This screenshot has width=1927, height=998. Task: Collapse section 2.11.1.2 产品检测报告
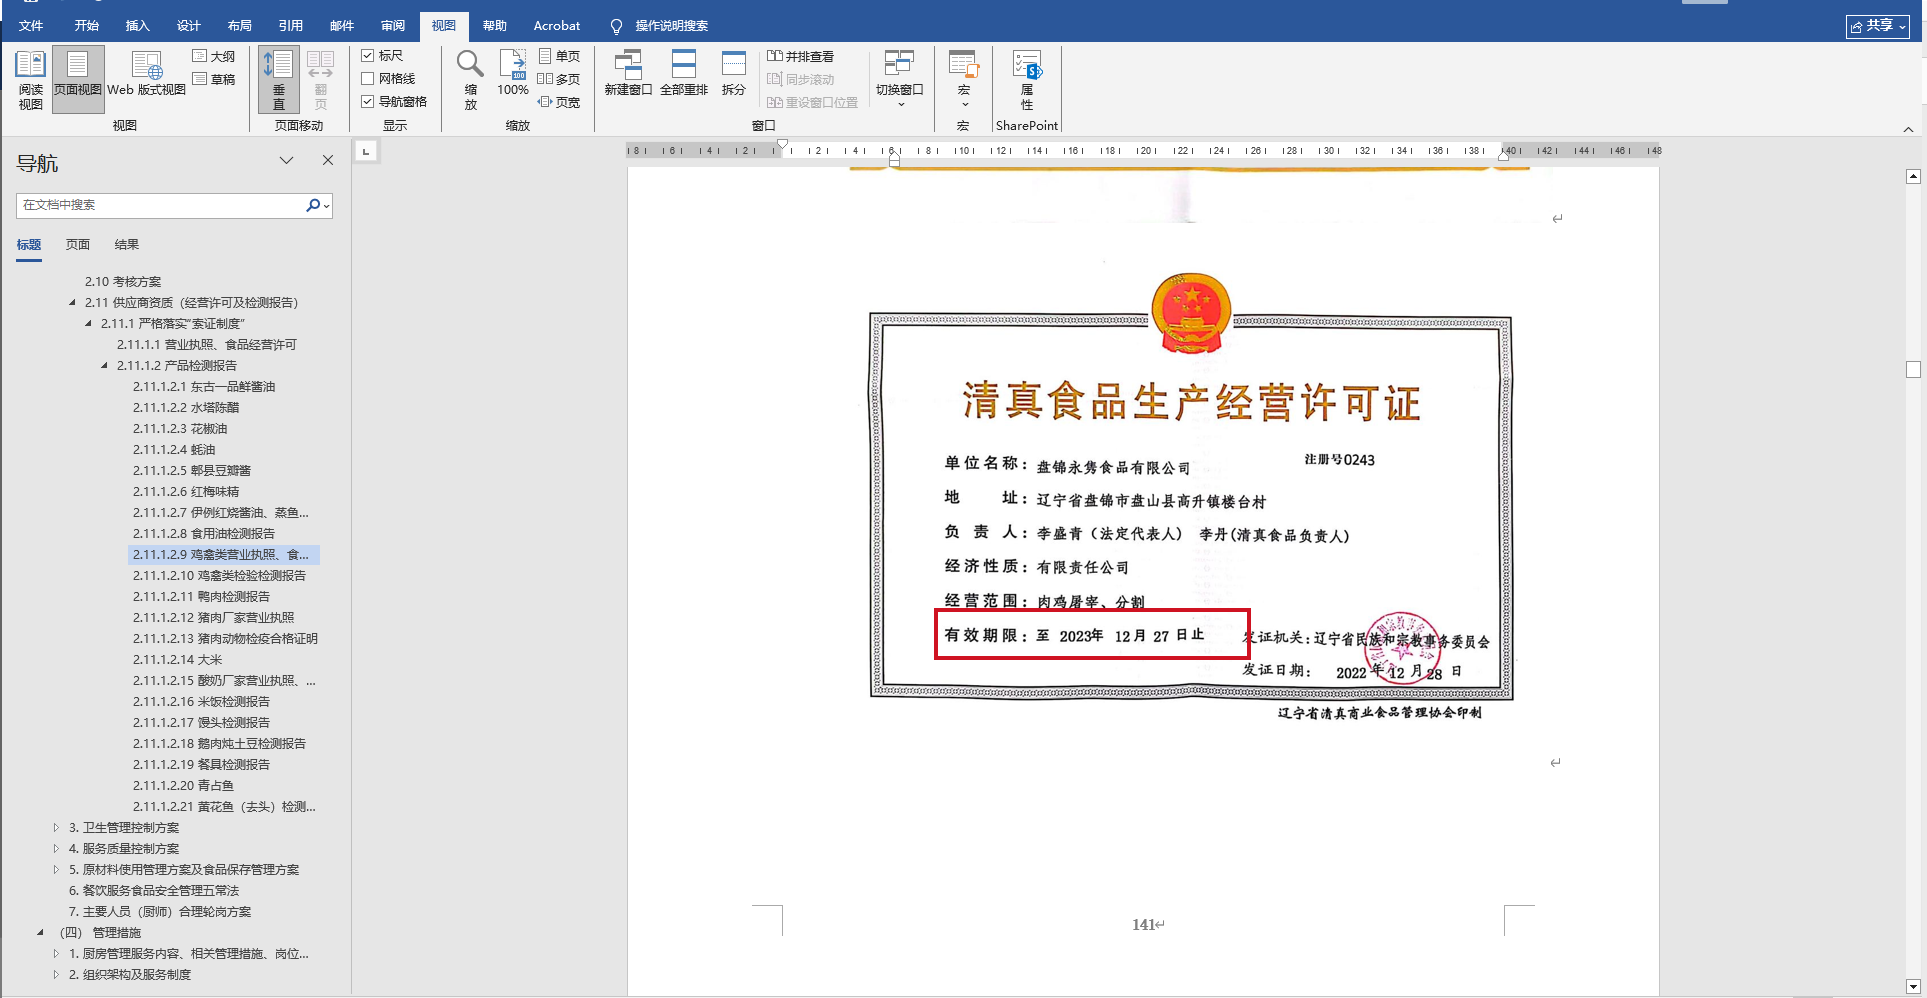point(104,366)
